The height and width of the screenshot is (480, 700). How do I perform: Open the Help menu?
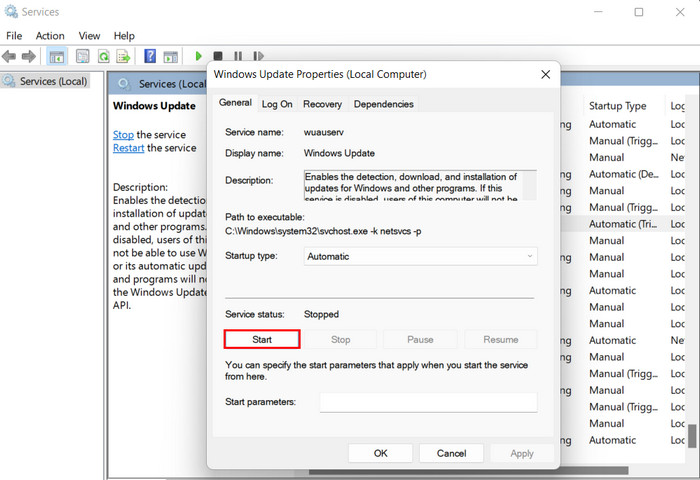pyautogui.click(x=124, y=36)
